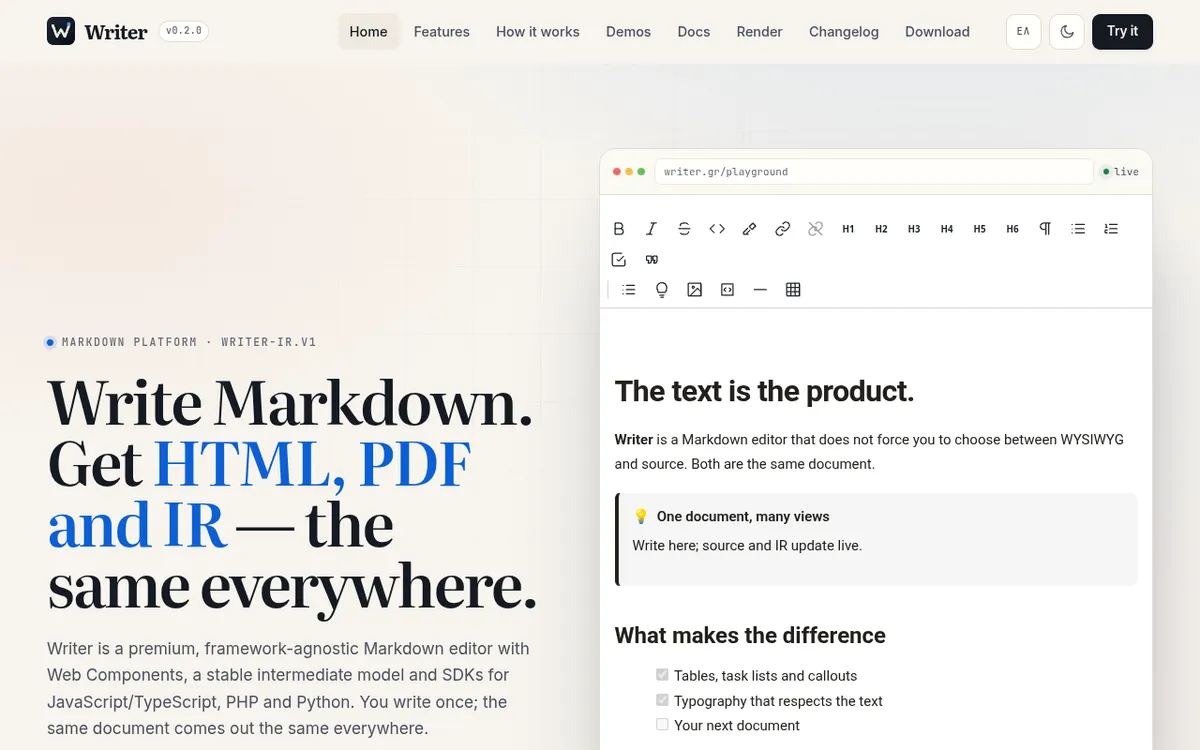
Task: Insert a task list with checkbox icon
Action: (x=619, y=260)
